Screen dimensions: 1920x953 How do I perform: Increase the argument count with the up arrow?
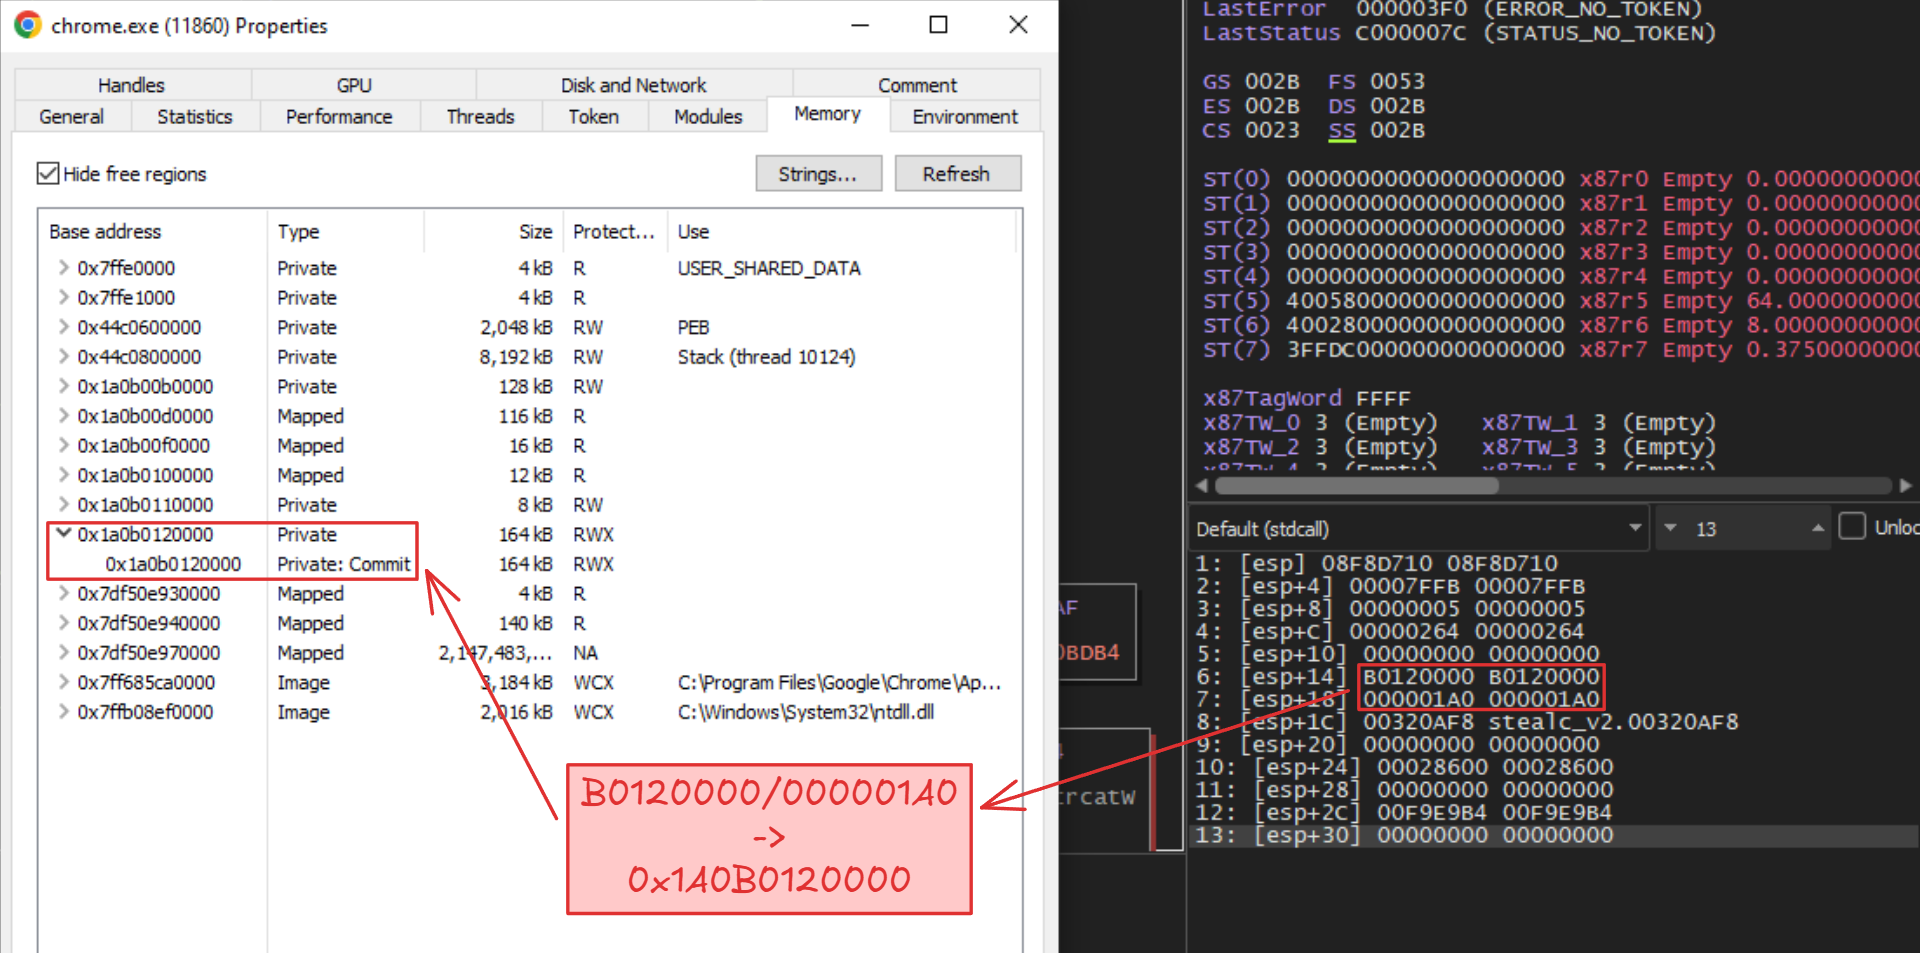1817,528
